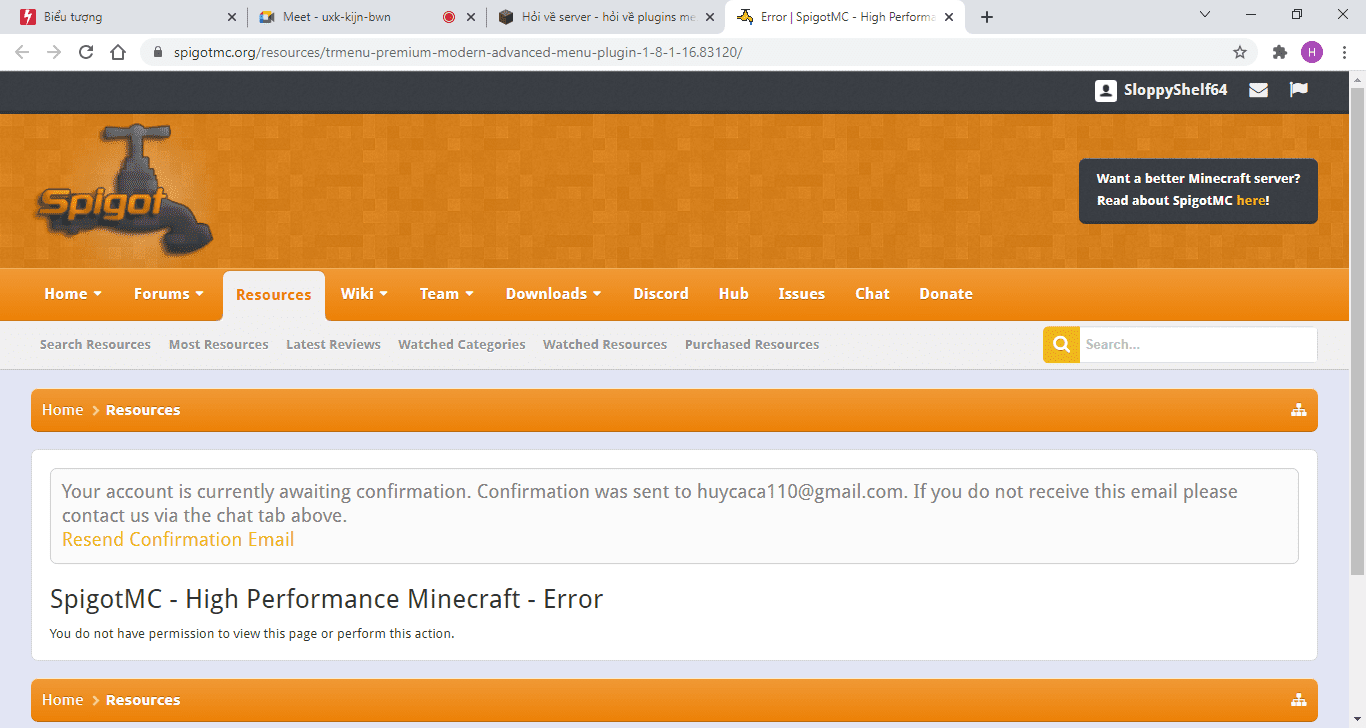Switch to Meet uxk-kijn-bwn tab

[x=366, y=17]
